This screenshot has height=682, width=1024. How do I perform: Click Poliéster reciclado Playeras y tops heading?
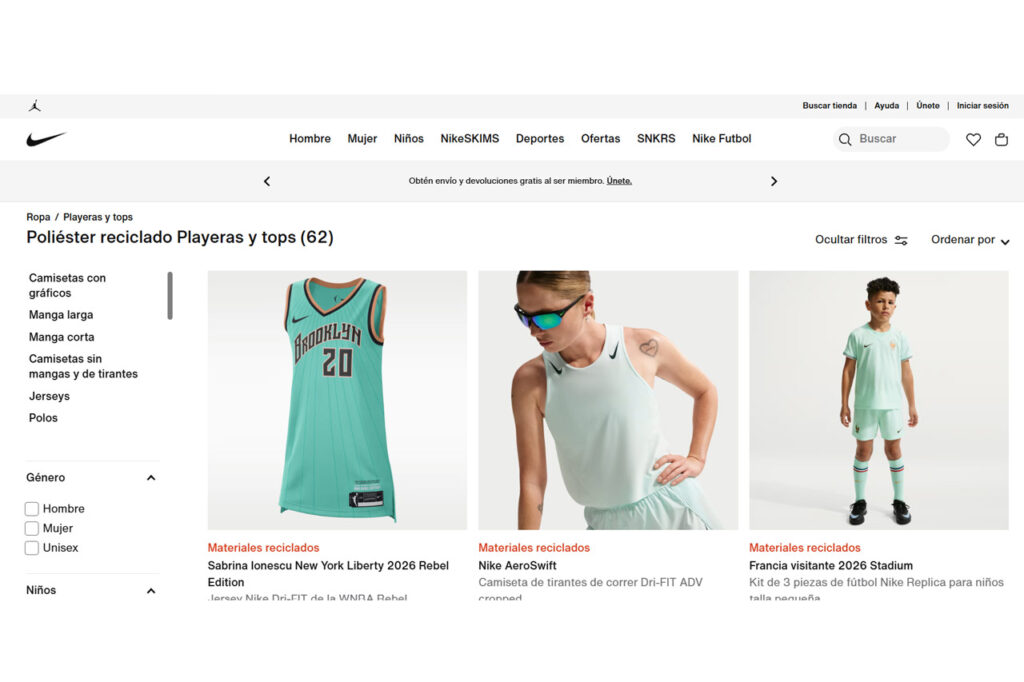pos(180,237)
